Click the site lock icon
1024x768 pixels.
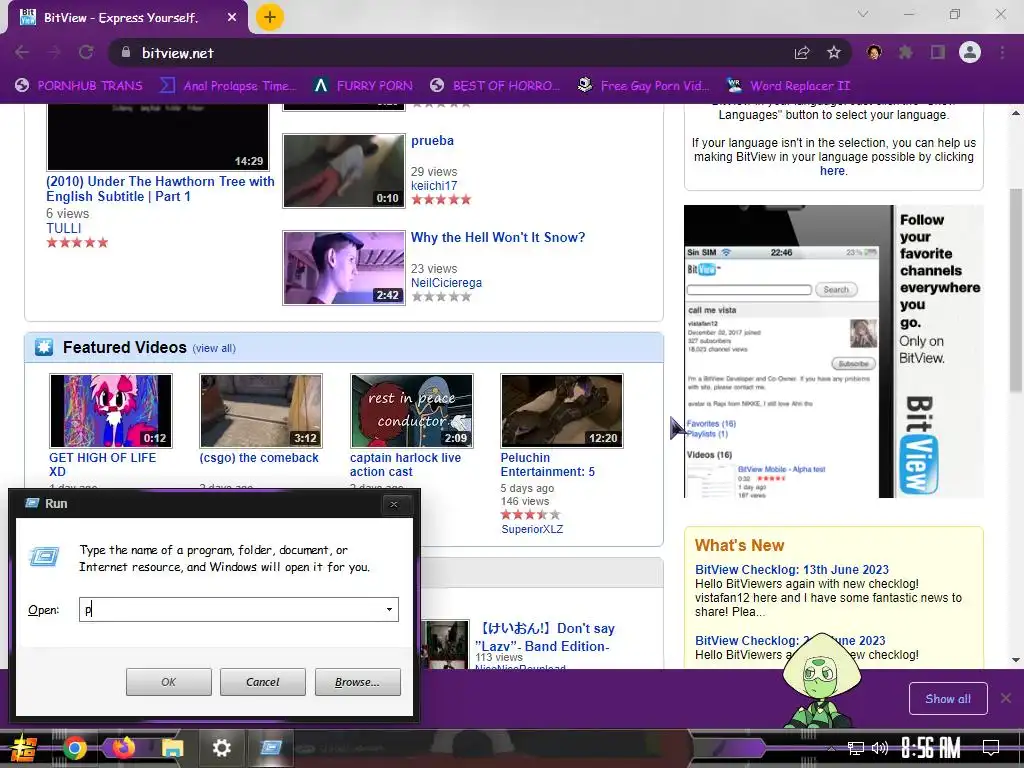[x=126, y=52]
